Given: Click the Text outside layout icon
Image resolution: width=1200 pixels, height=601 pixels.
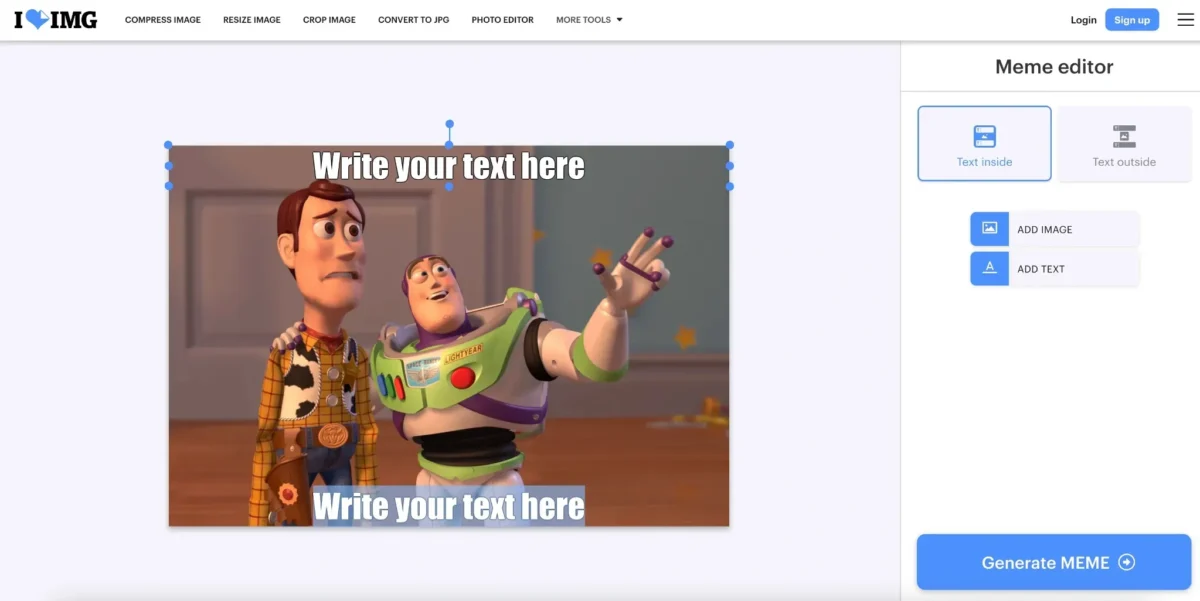Looking at the screenshot, I should click(x=1124, y=137).
